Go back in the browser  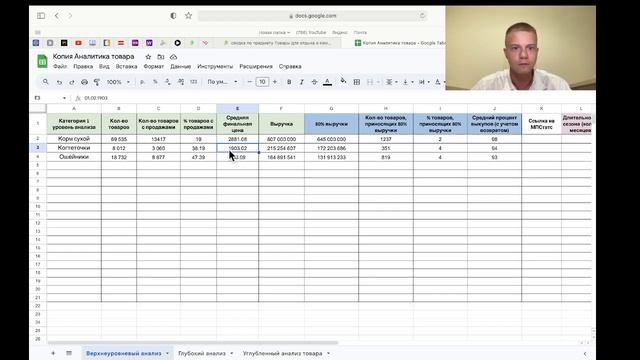pyautogui.click(x=57, y=16)
